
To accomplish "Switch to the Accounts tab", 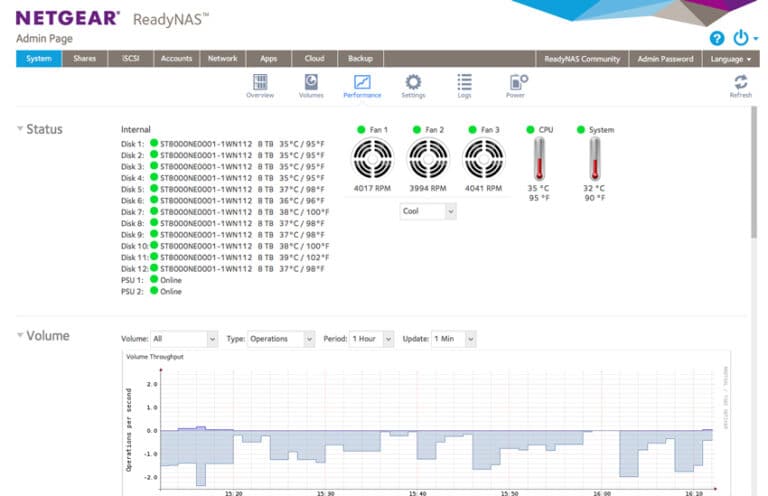I will (x=176, y=59).
